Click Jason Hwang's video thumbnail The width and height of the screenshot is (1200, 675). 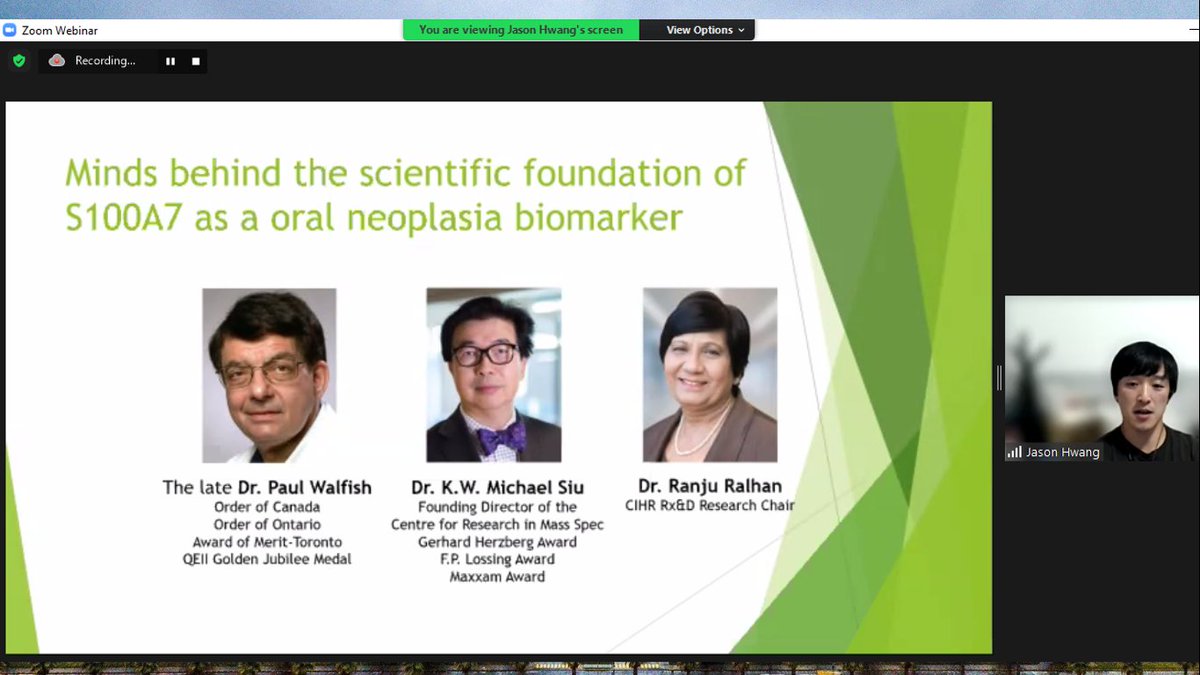click(1101, 378)
